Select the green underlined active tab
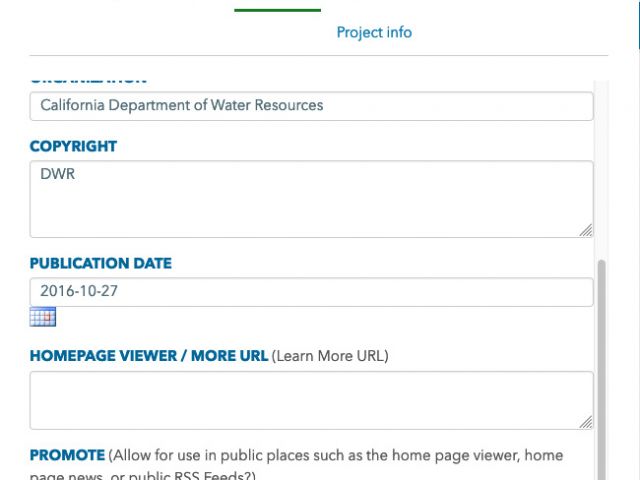The height and width of the screenshot is (480, 640). click(278, 10)
